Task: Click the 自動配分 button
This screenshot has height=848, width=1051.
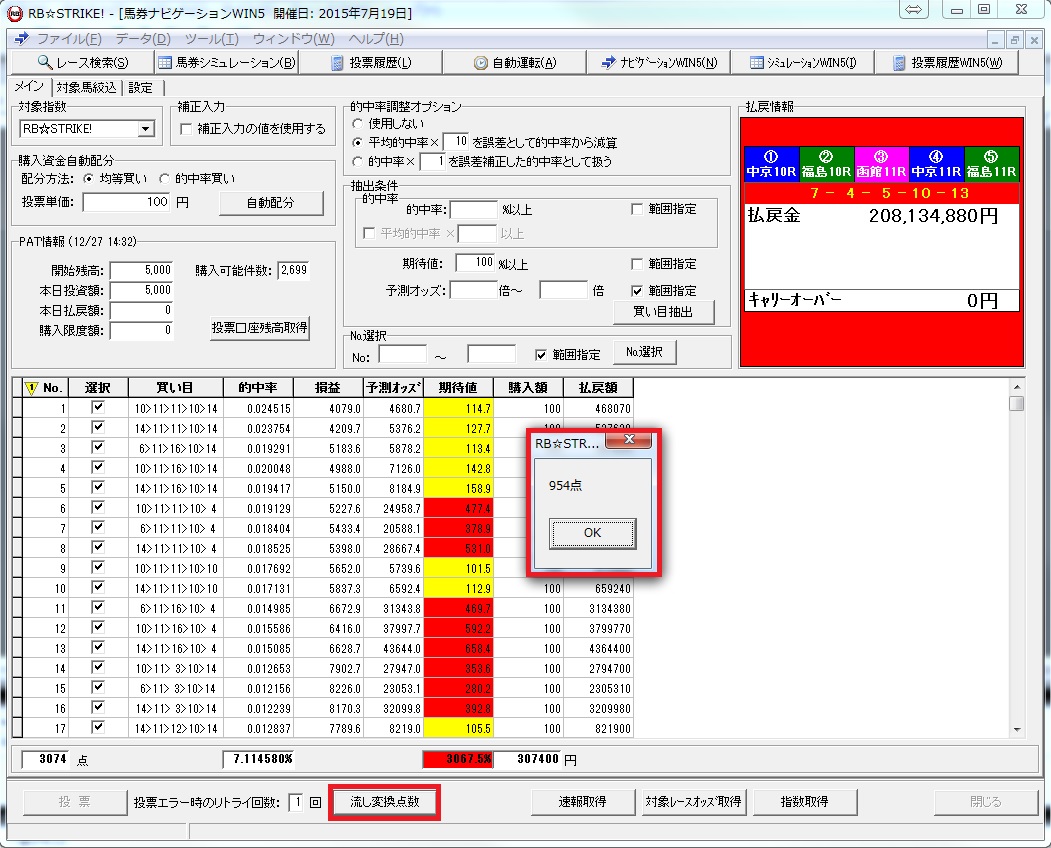Action: pos(271,202)
